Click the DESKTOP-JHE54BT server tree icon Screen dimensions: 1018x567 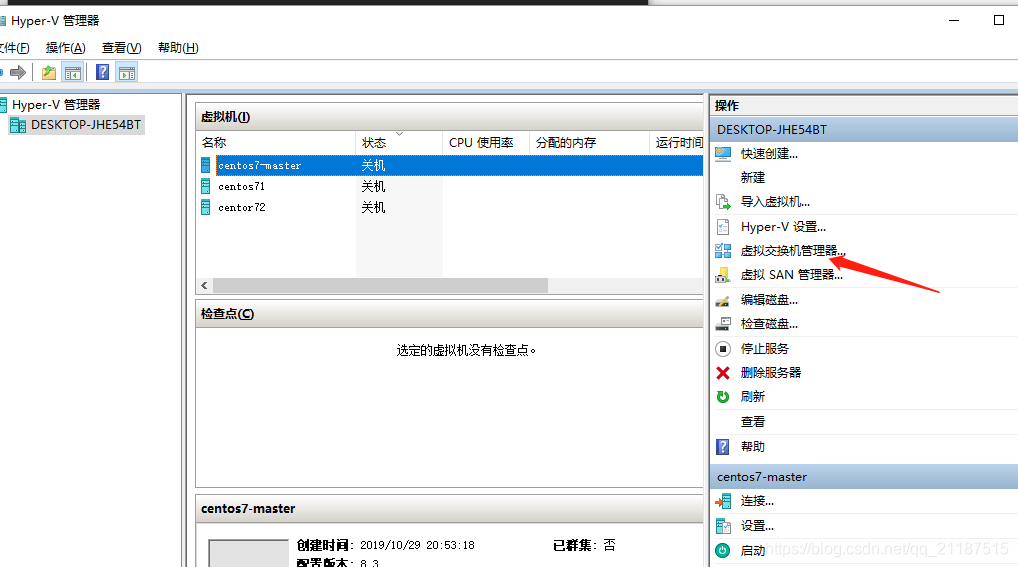pyautogui.click(x=18, y=125)
